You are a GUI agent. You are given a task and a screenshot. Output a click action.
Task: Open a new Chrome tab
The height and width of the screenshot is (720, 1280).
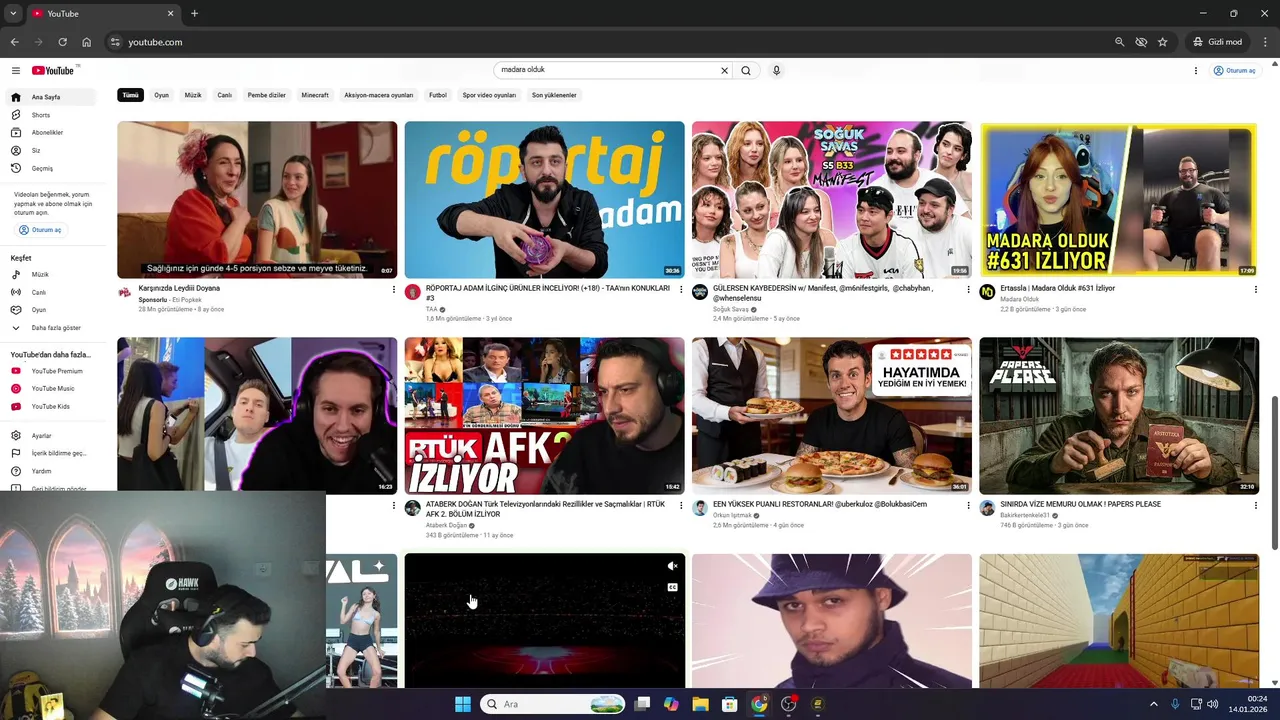(x=194, y=13)
